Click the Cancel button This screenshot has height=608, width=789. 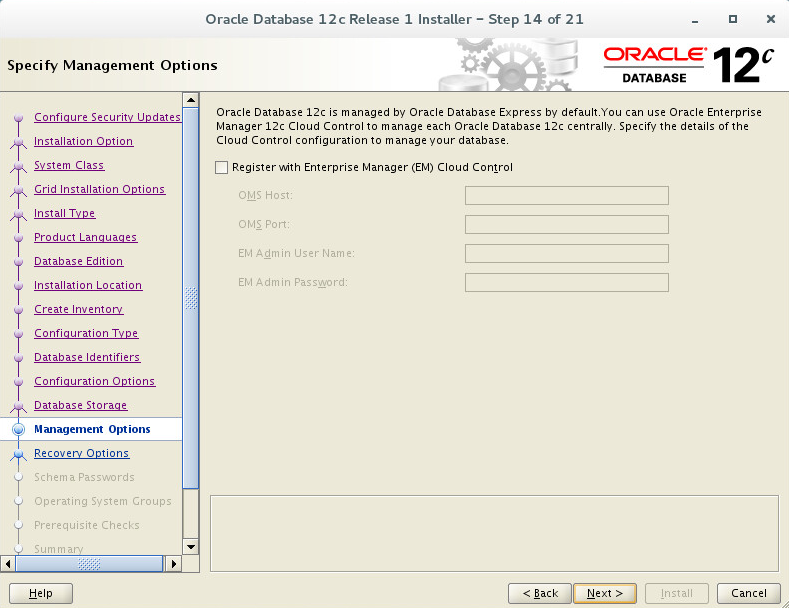tap(749, 593)
